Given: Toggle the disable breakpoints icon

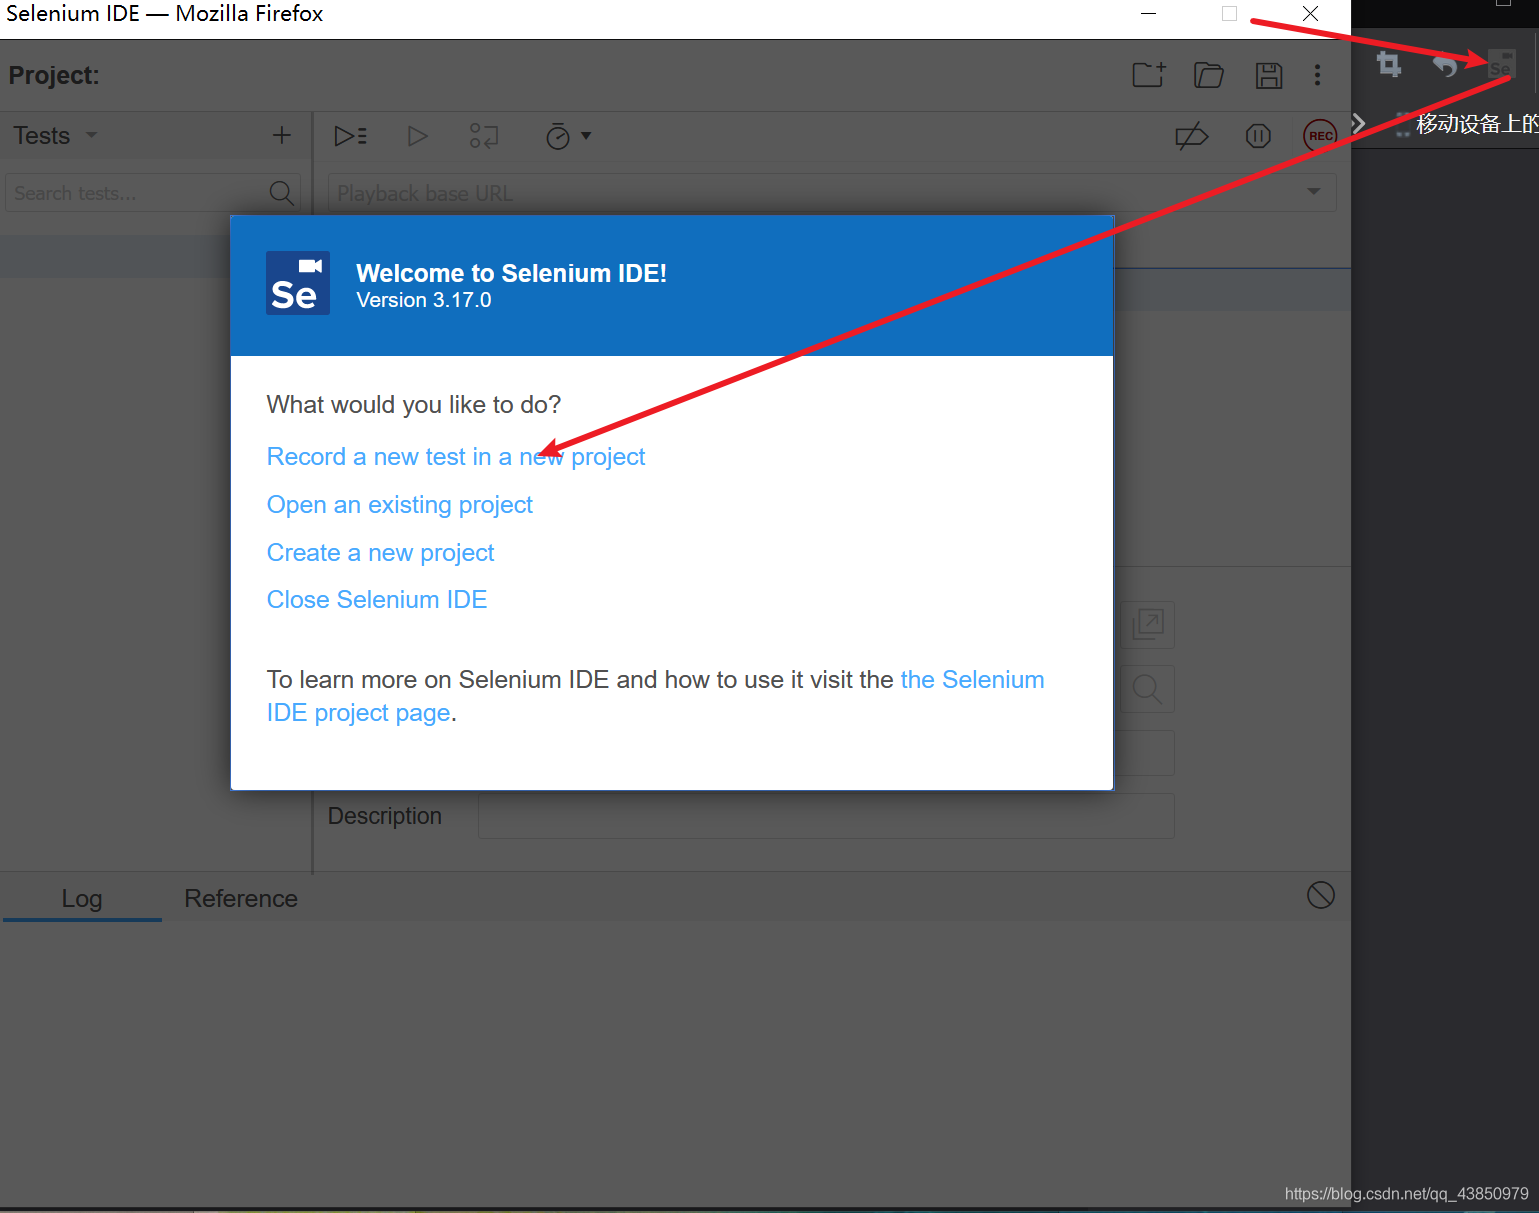Looking at the screenshot, I should (1192, 136).
